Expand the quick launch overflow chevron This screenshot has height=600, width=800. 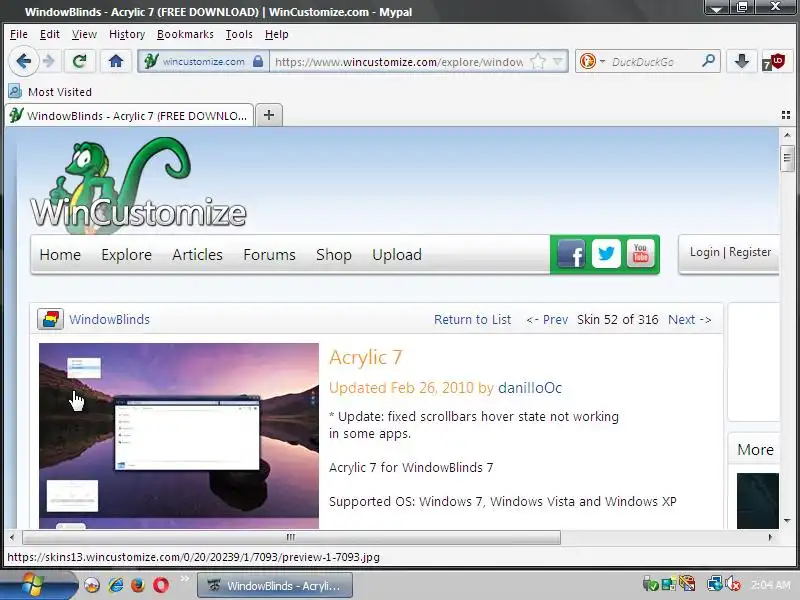point(184,578)
